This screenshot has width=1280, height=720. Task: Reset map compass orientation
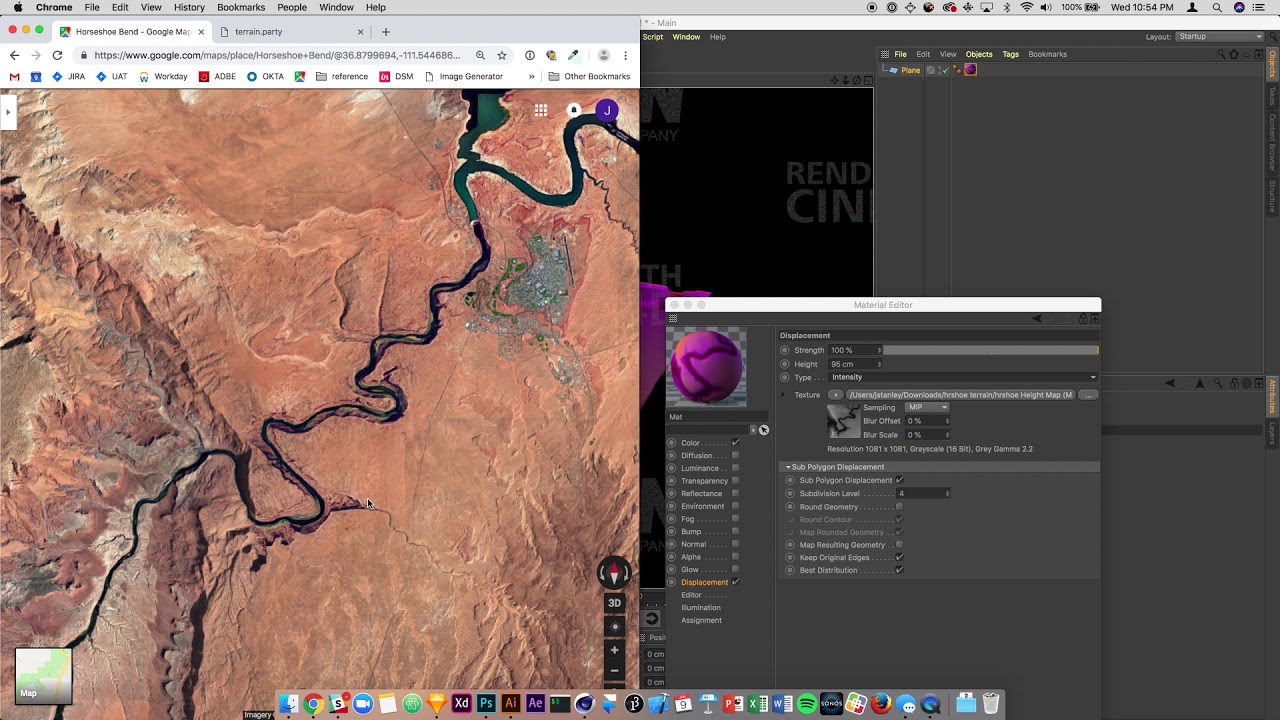(x=614, y=573)
